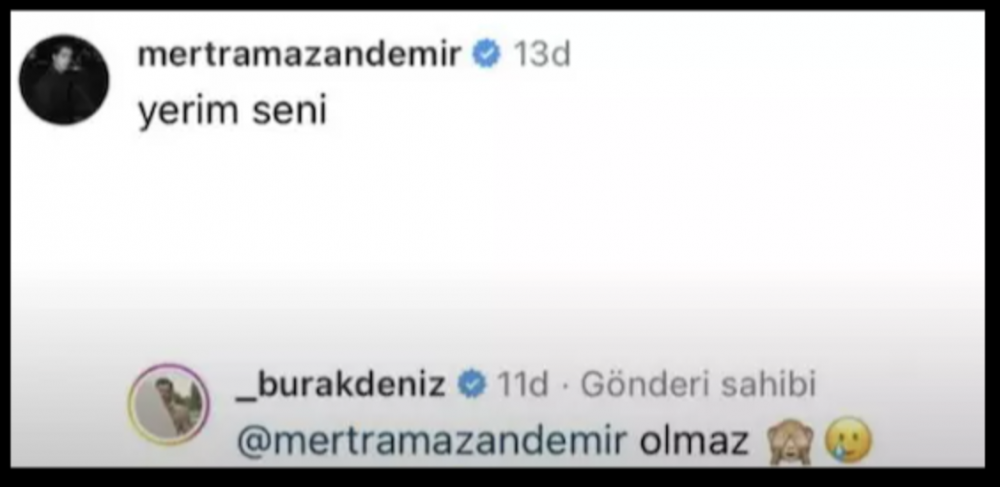Open mertramazandemir's dark profile picture

point(64,80)
